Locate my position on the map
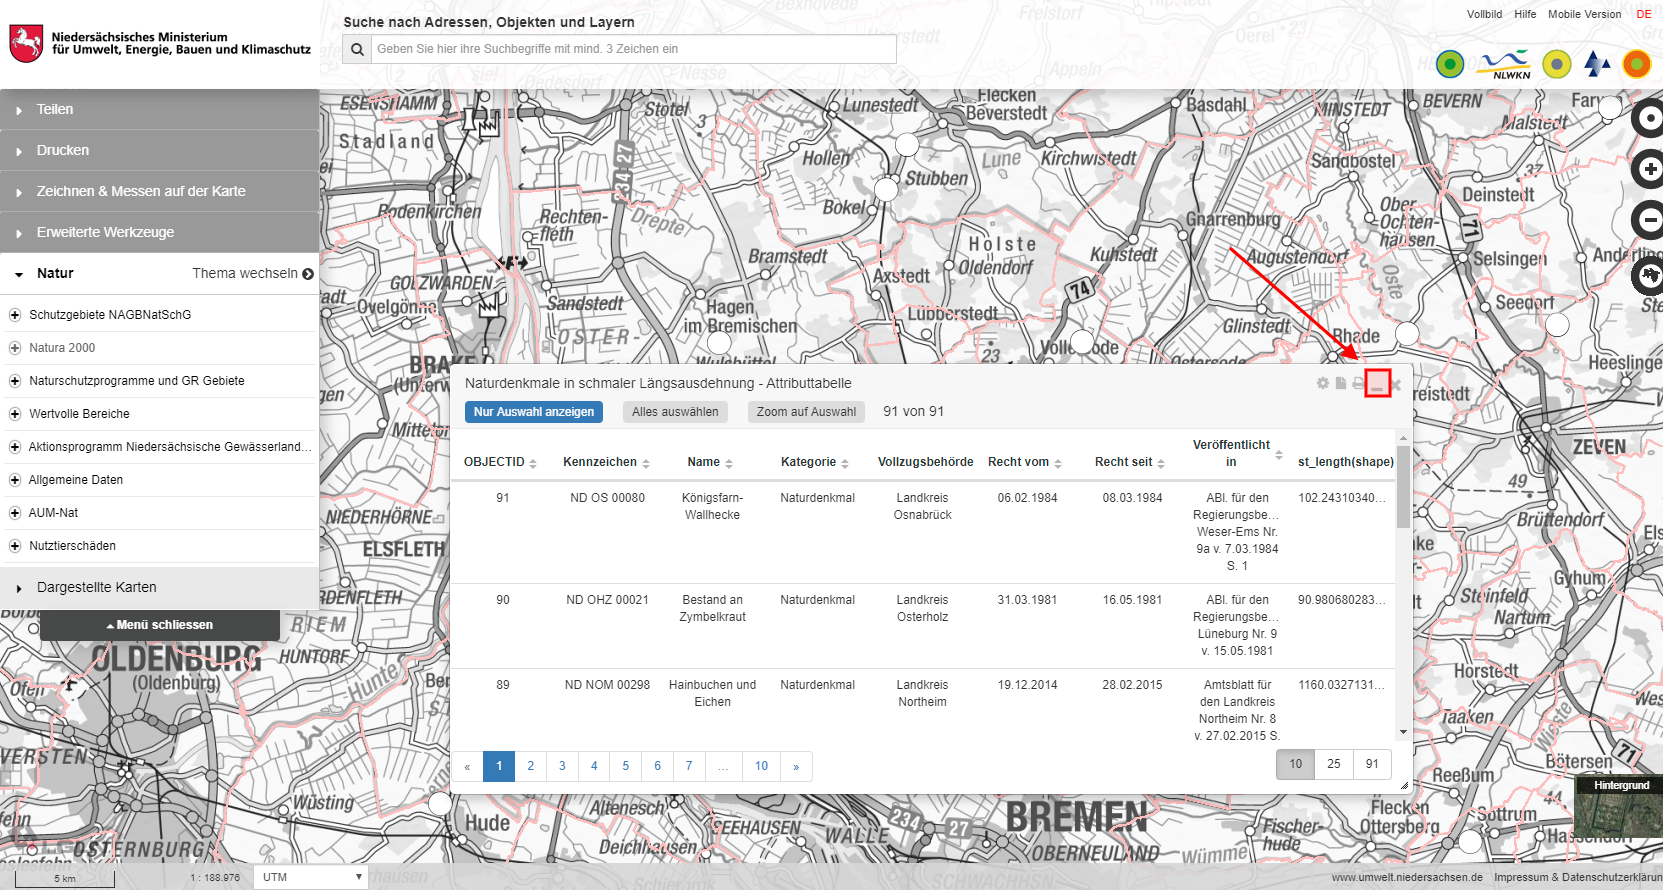1663x890 pixels. tap(1648, 118)
